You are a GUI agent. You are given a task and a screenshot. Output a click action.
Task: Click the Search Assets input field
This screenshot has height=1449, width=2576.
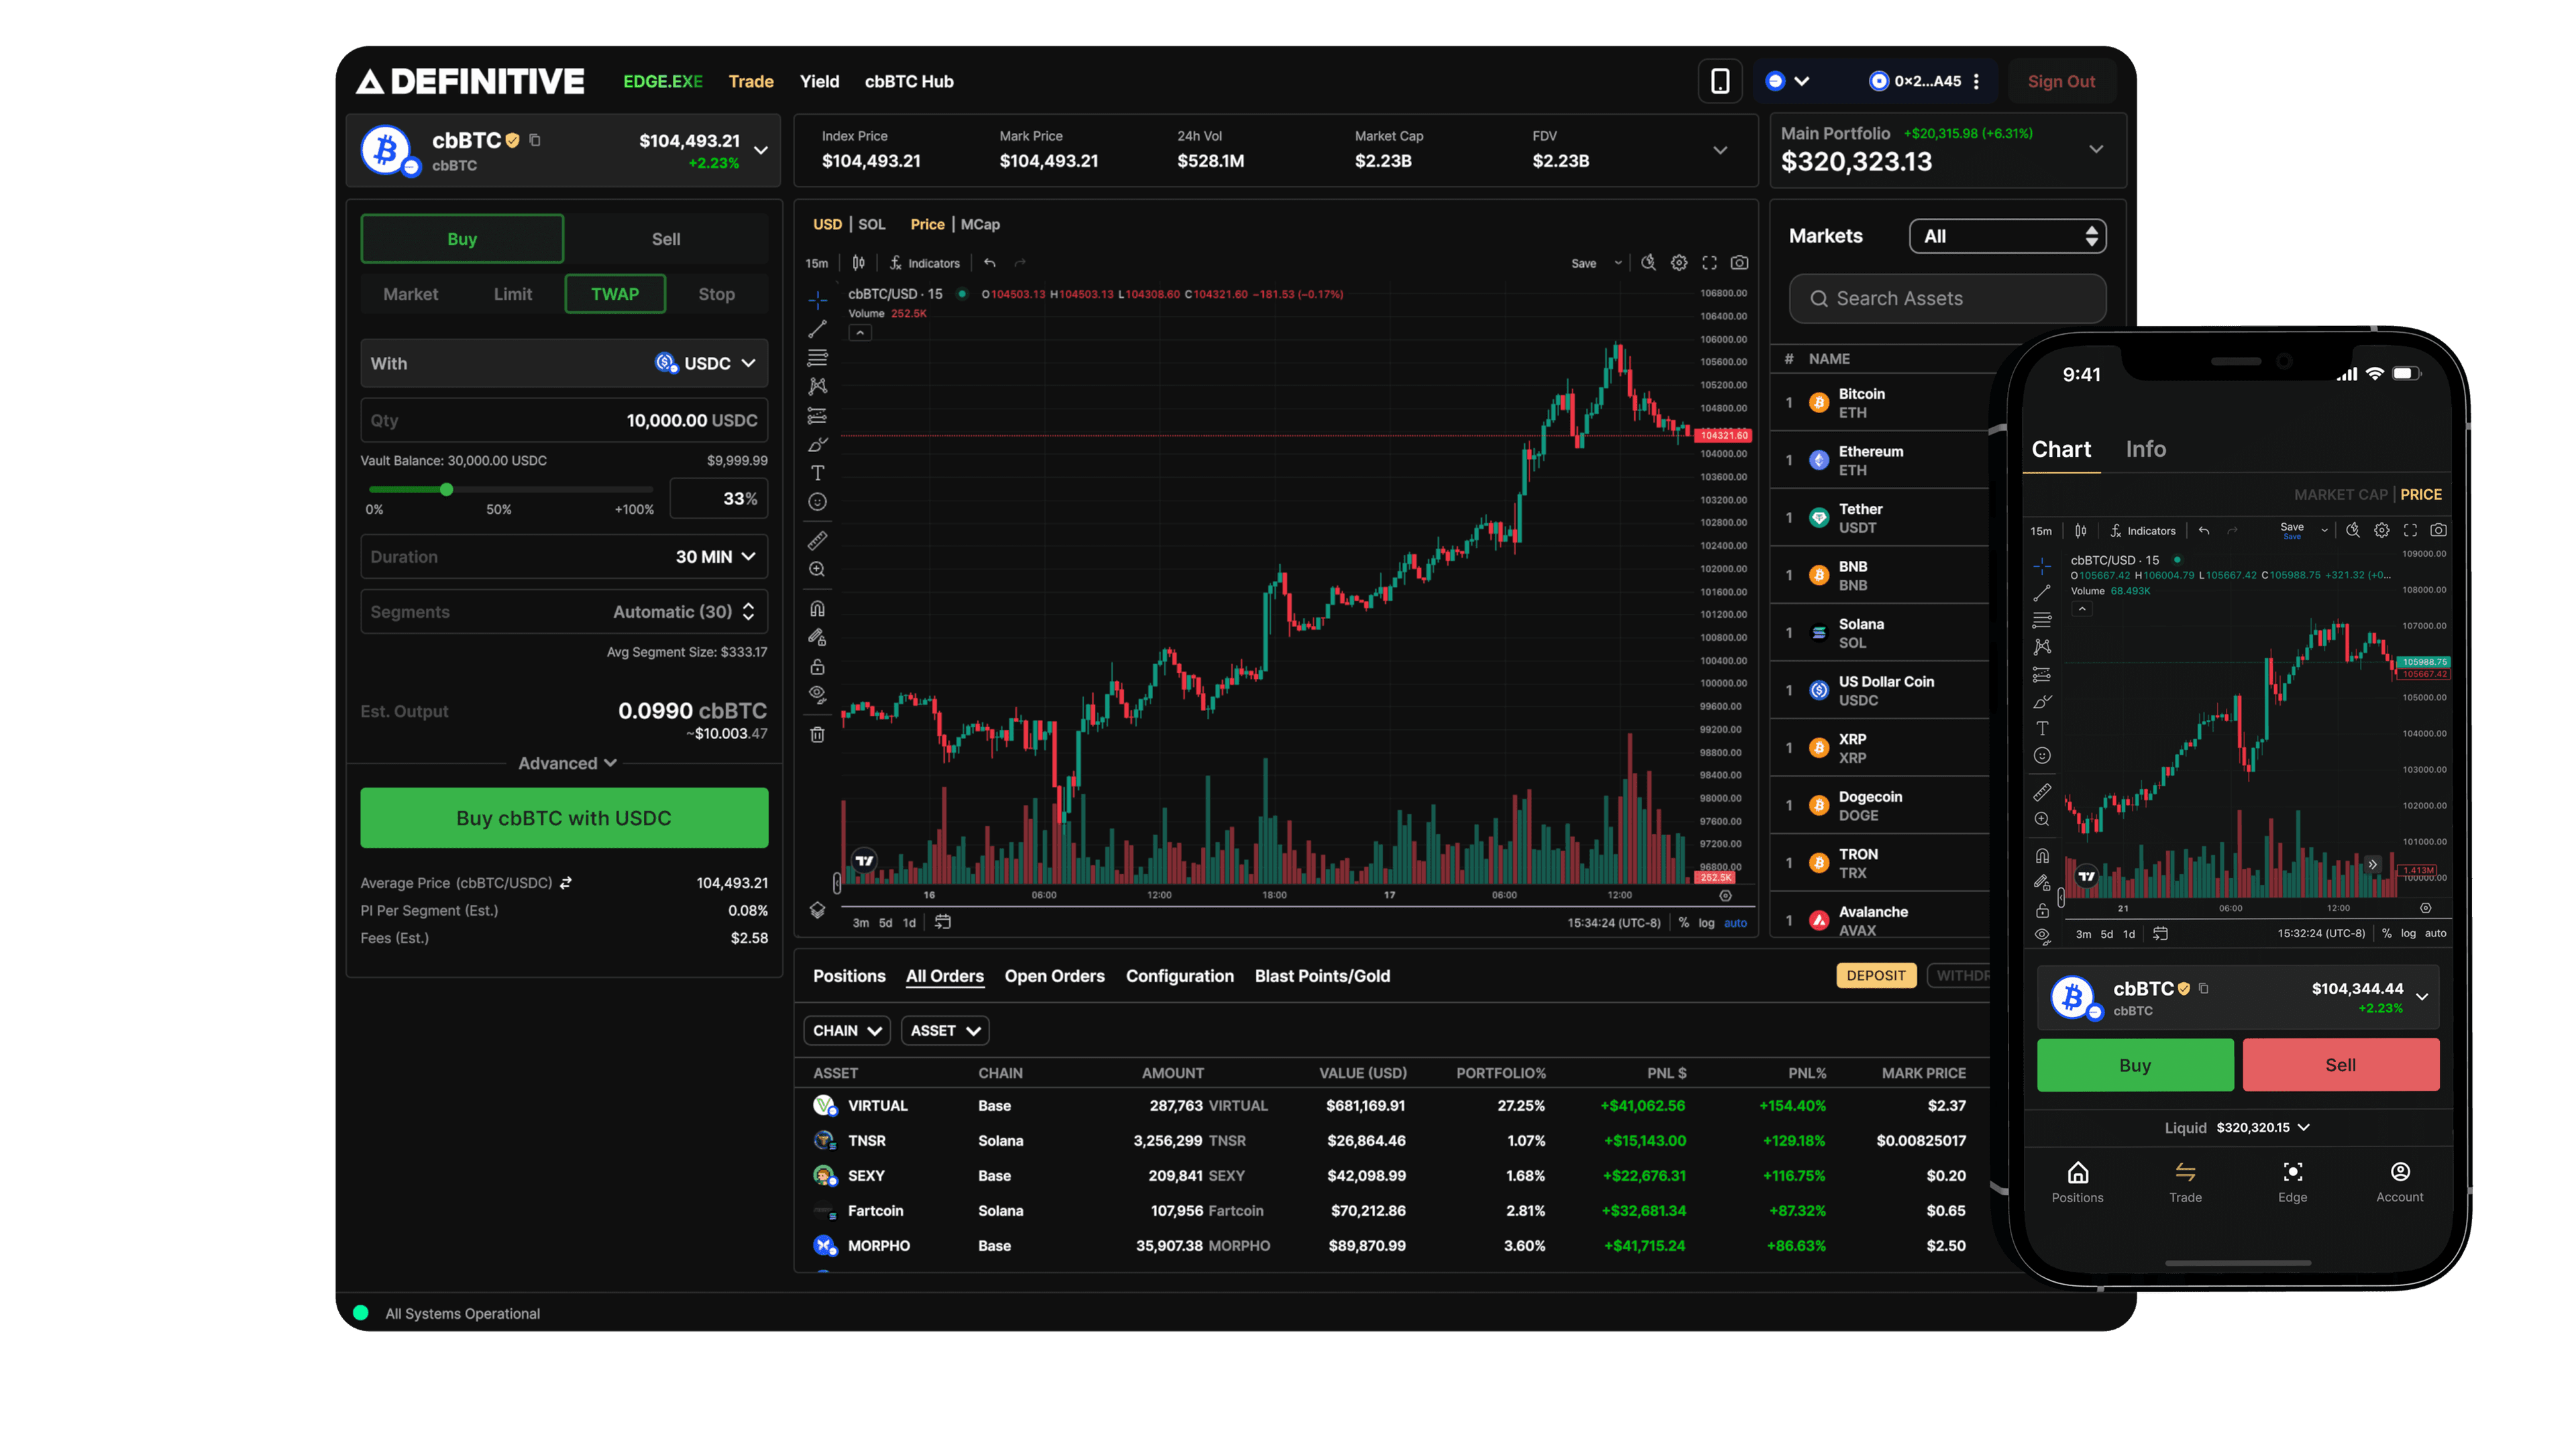[x=1946, y=298]
